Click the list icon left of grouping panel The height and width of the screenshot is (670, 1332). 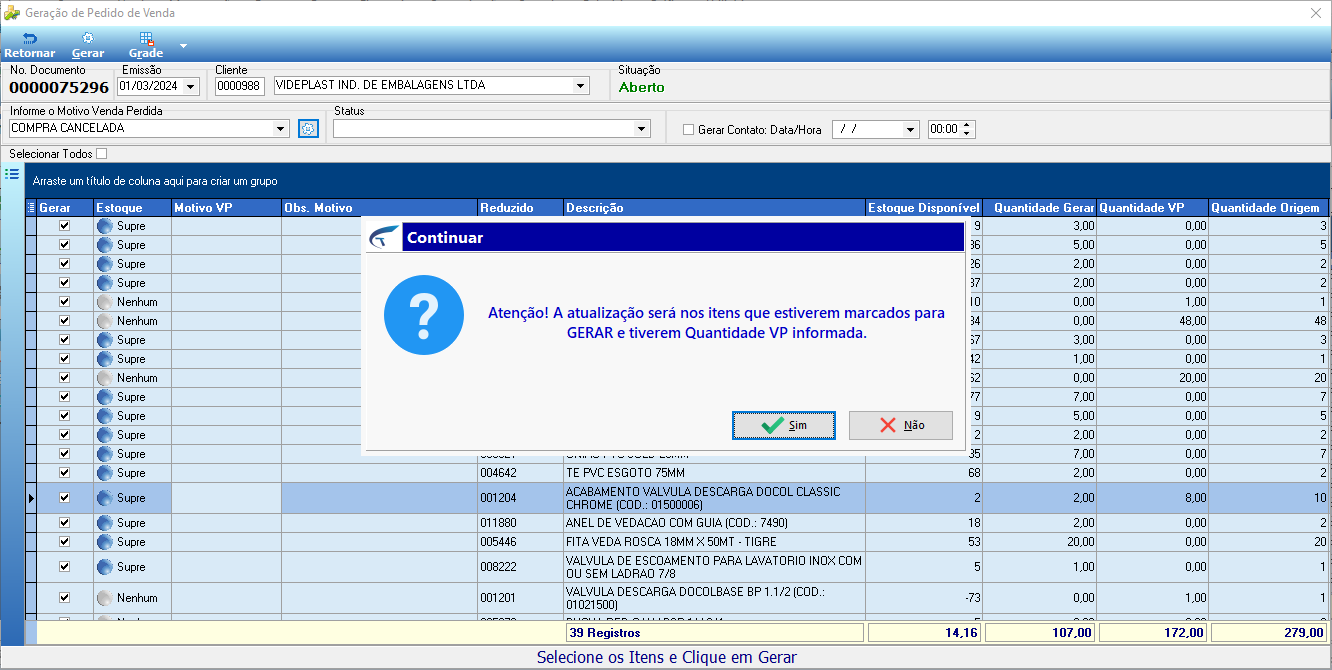12,174
